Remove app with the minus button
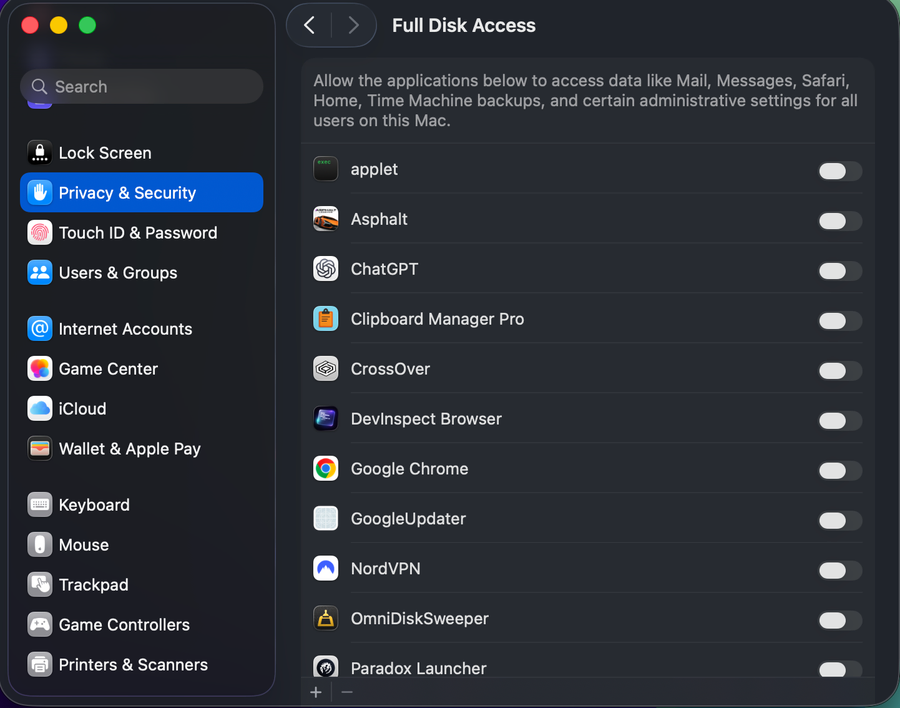The height and width of the screenshot is (708, 900). pos(347,692)
